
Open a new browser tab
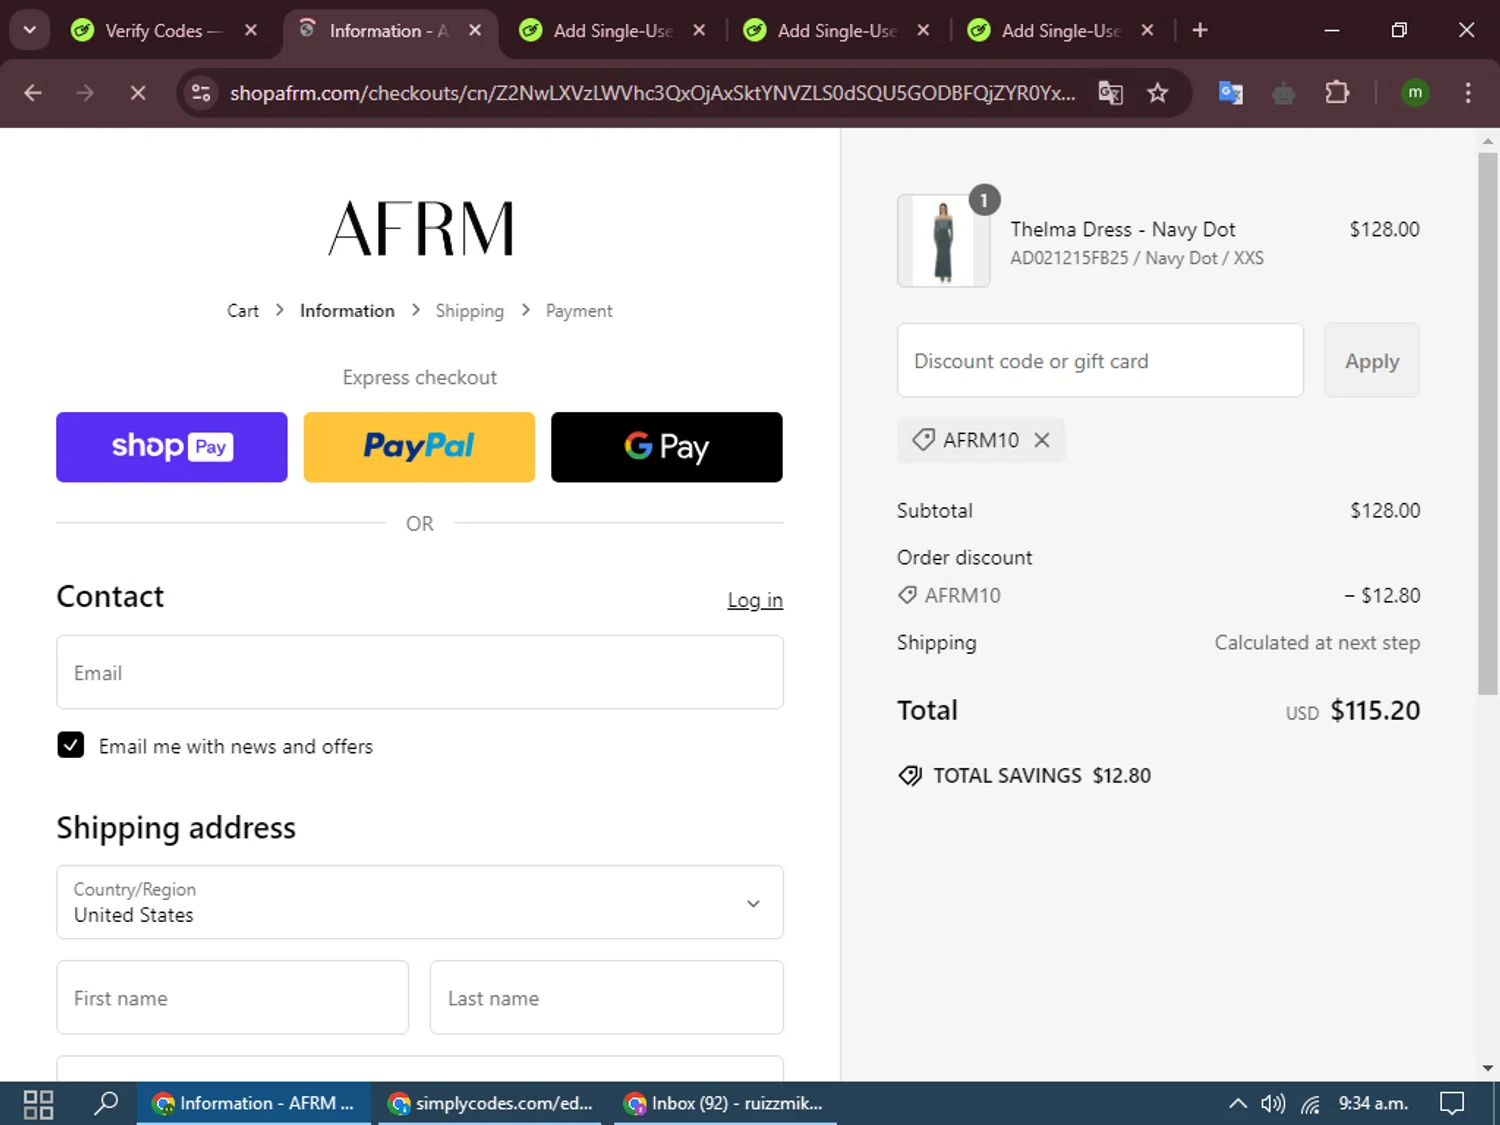click(1200, 30)
